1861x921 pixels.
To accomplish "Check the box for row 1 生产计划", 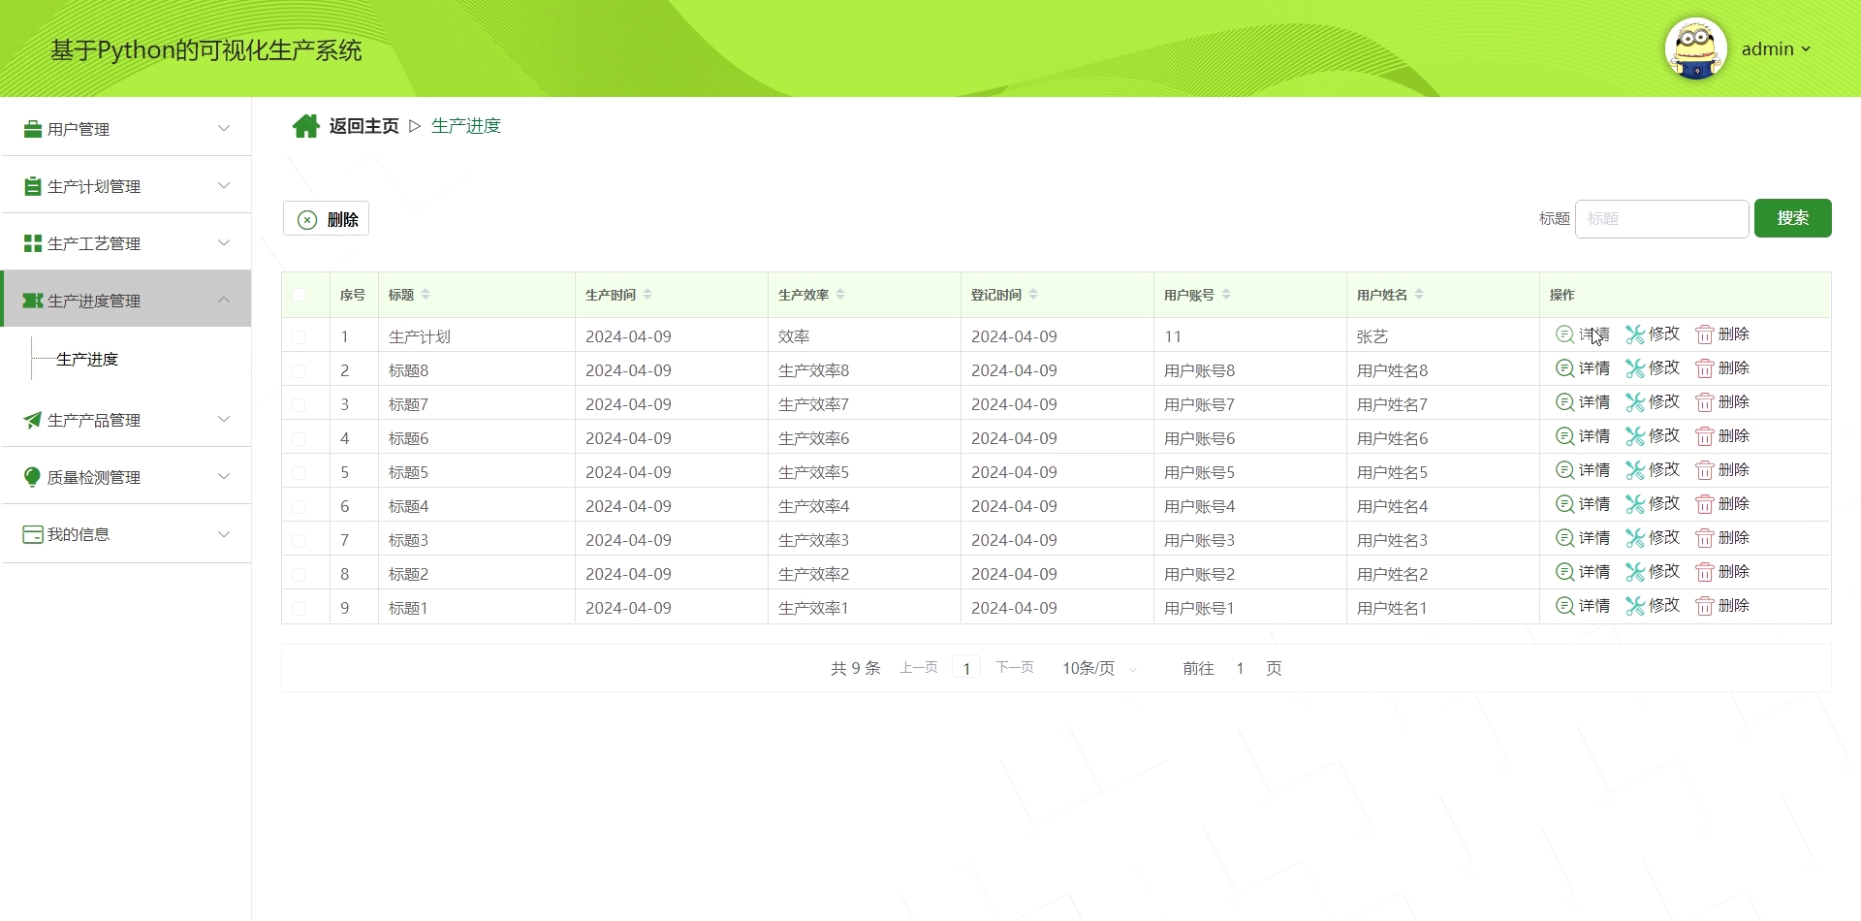I will click(299, 337).
